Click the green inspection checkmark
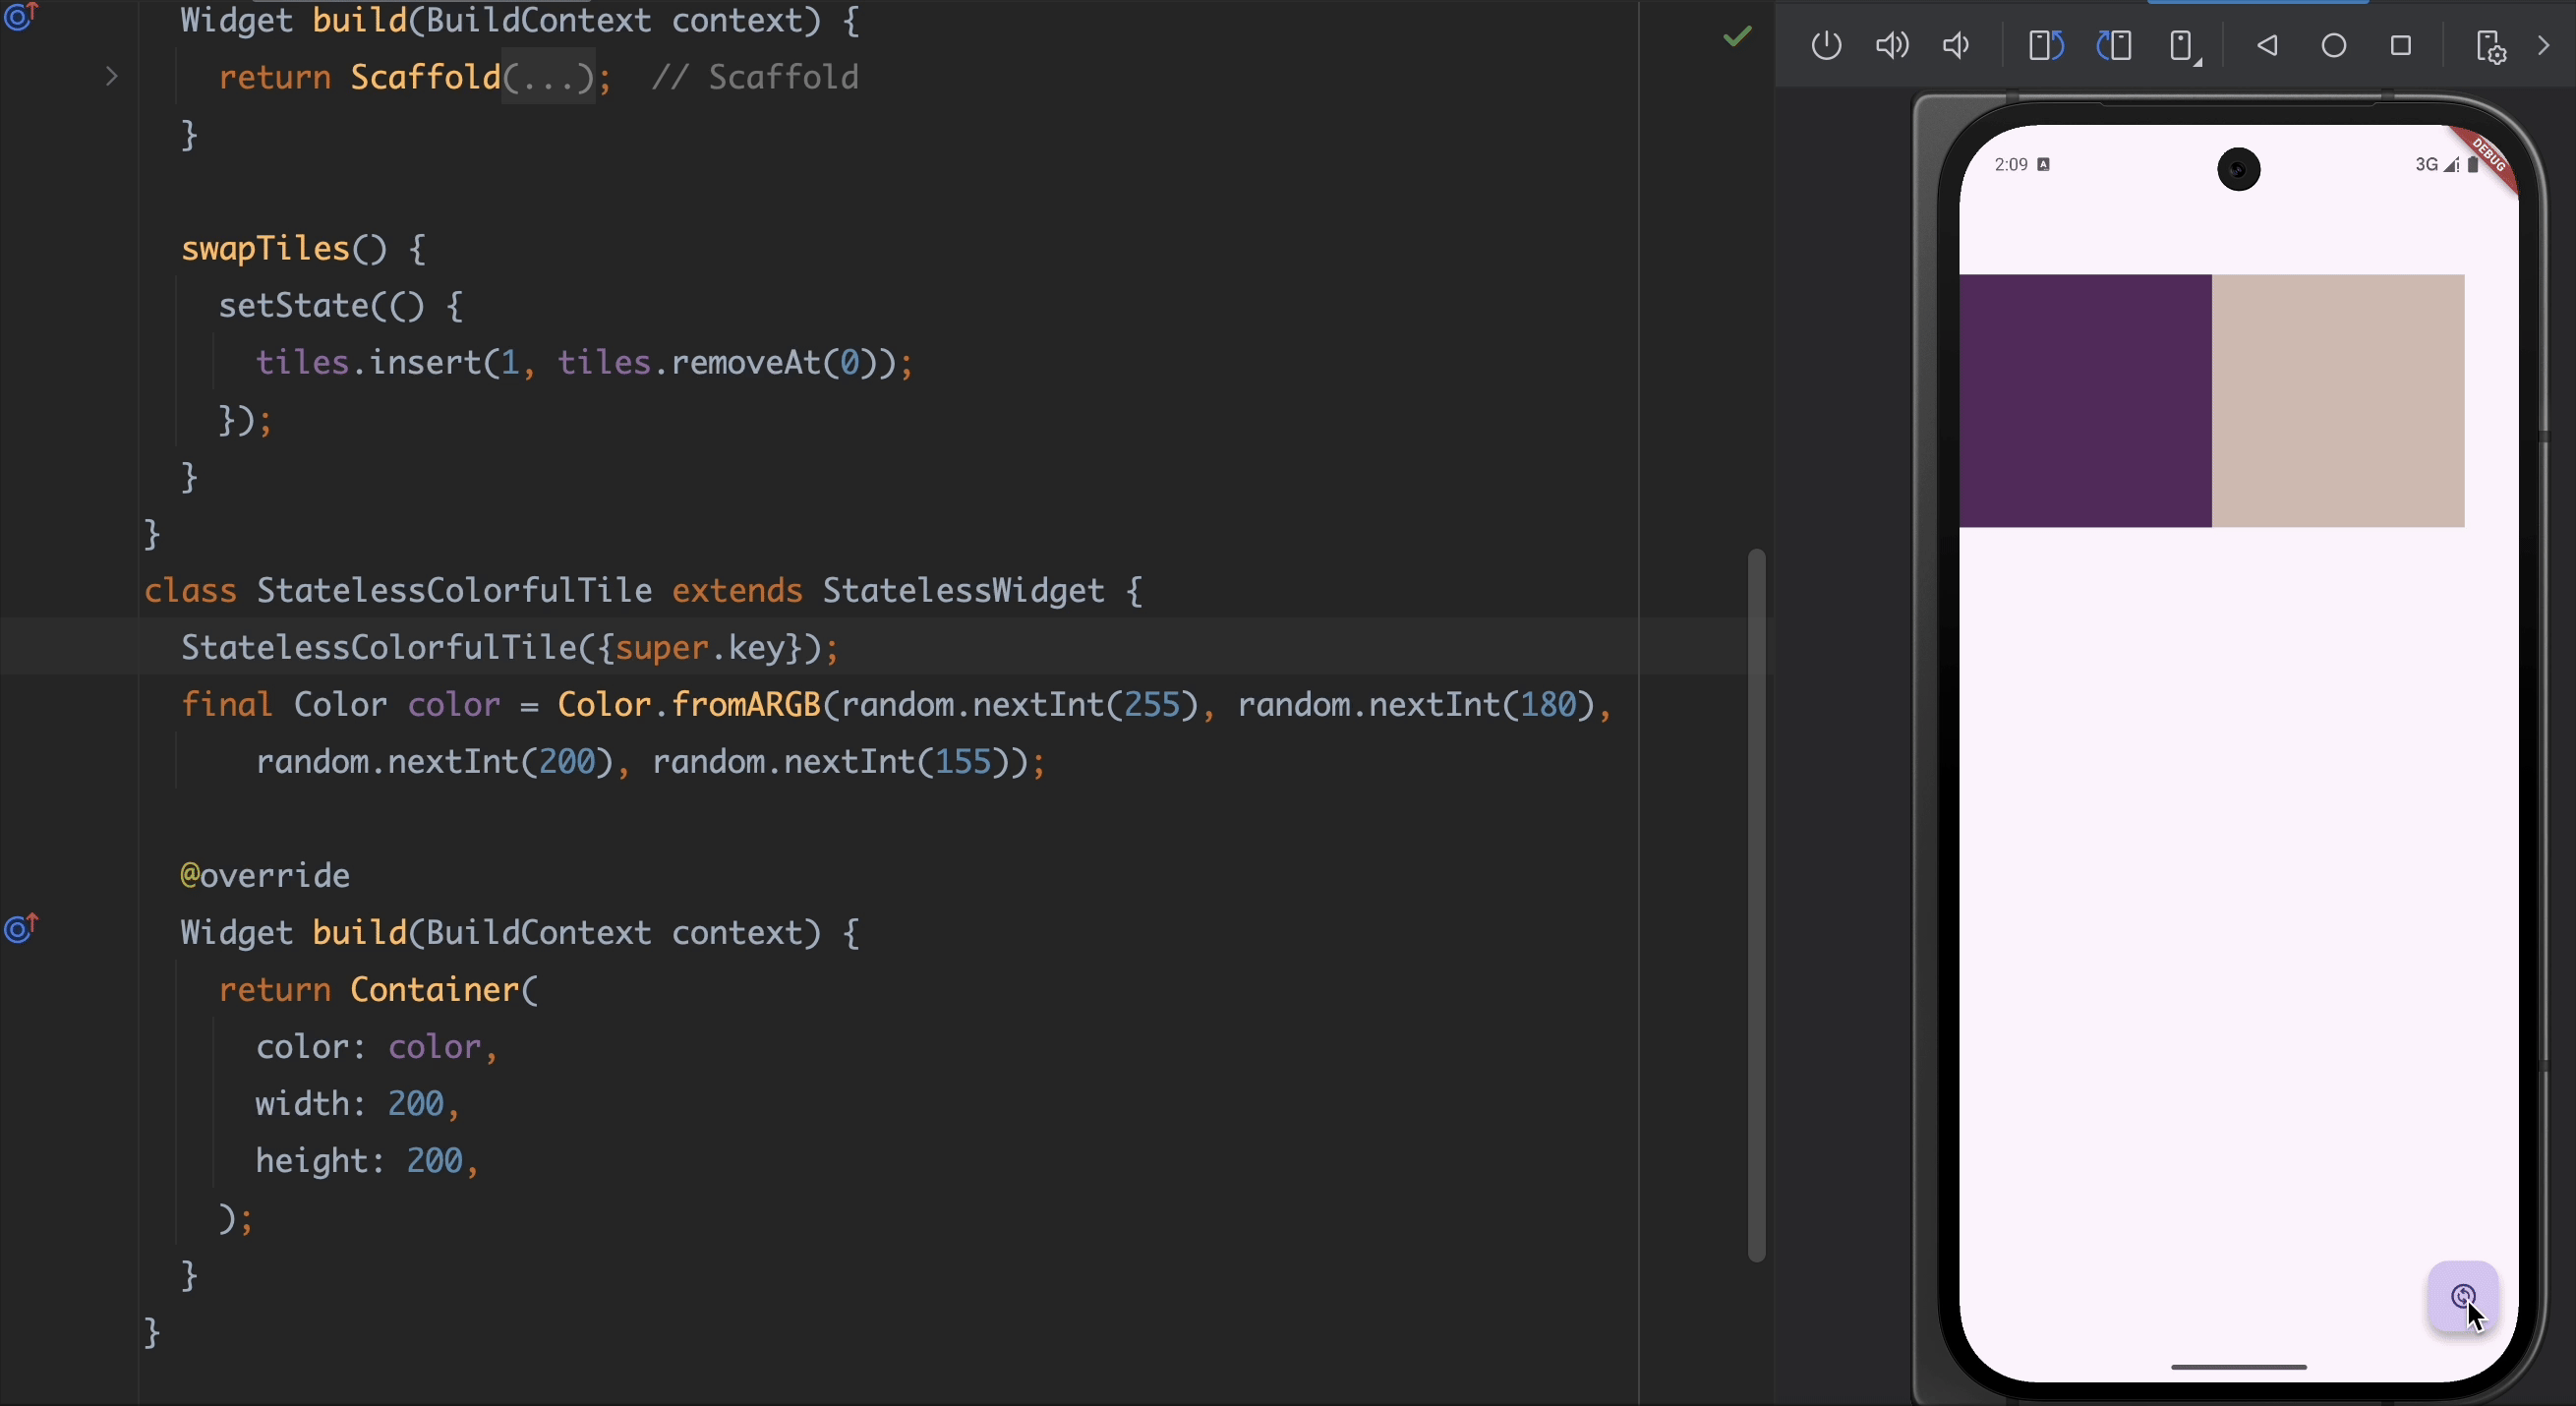2576x1406 pixels. click(1737, 37)
